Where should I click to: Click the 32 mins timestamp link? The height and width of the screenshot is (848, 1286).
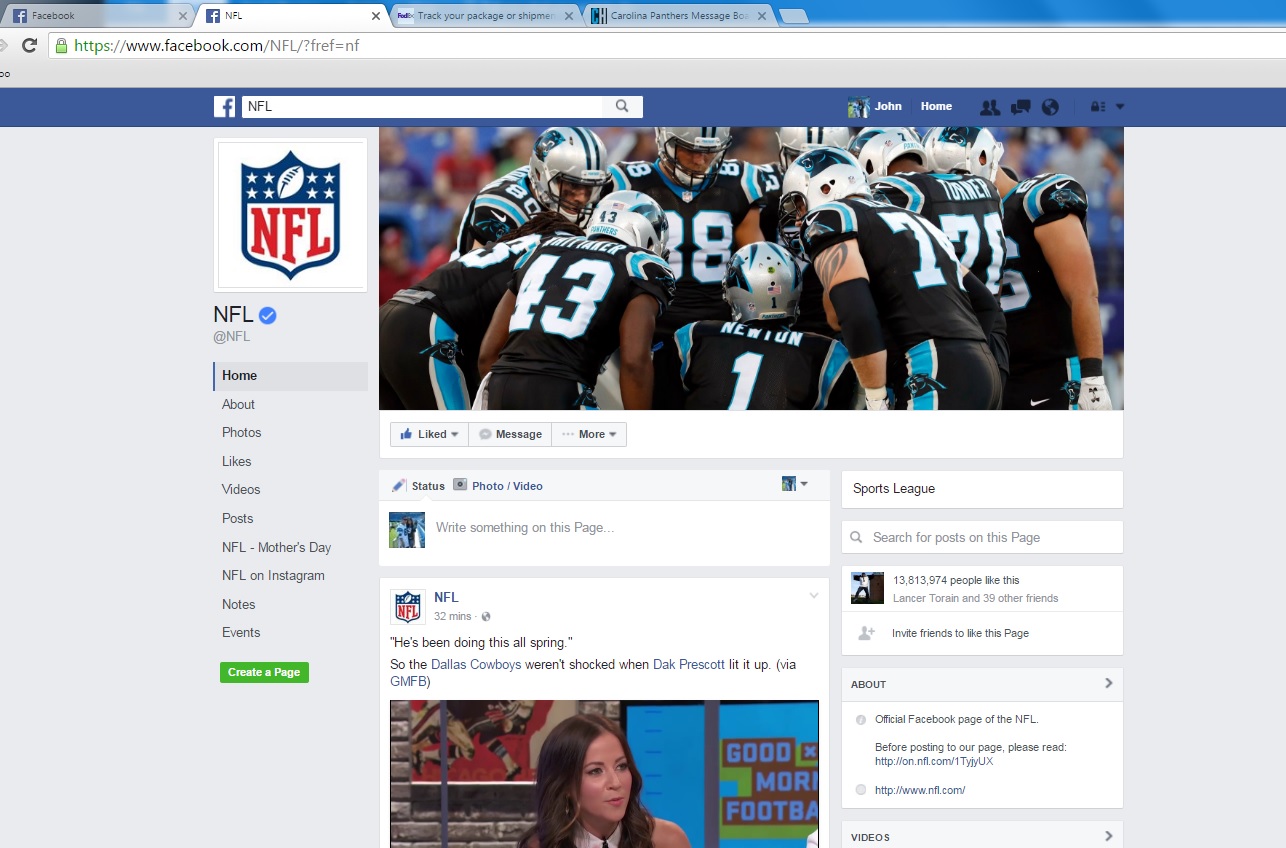point(453,617)
